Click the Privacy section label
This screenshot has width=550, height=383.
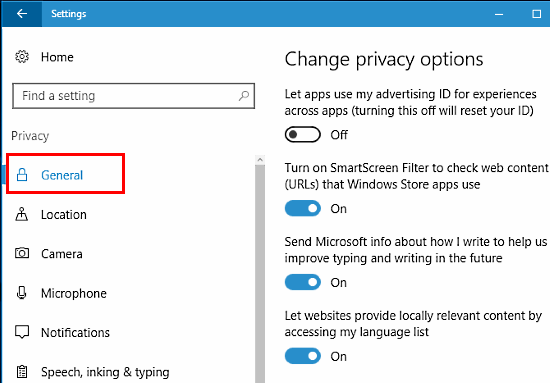pyautogui.click(x=30, y=136)
